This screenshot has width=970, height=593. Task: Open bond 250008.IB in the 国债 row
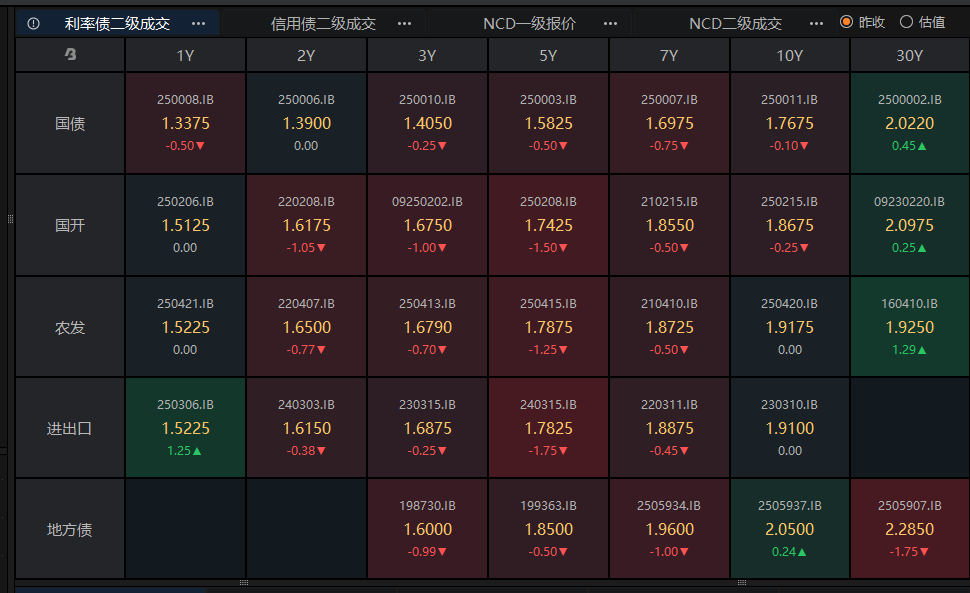tap(186, 123)
